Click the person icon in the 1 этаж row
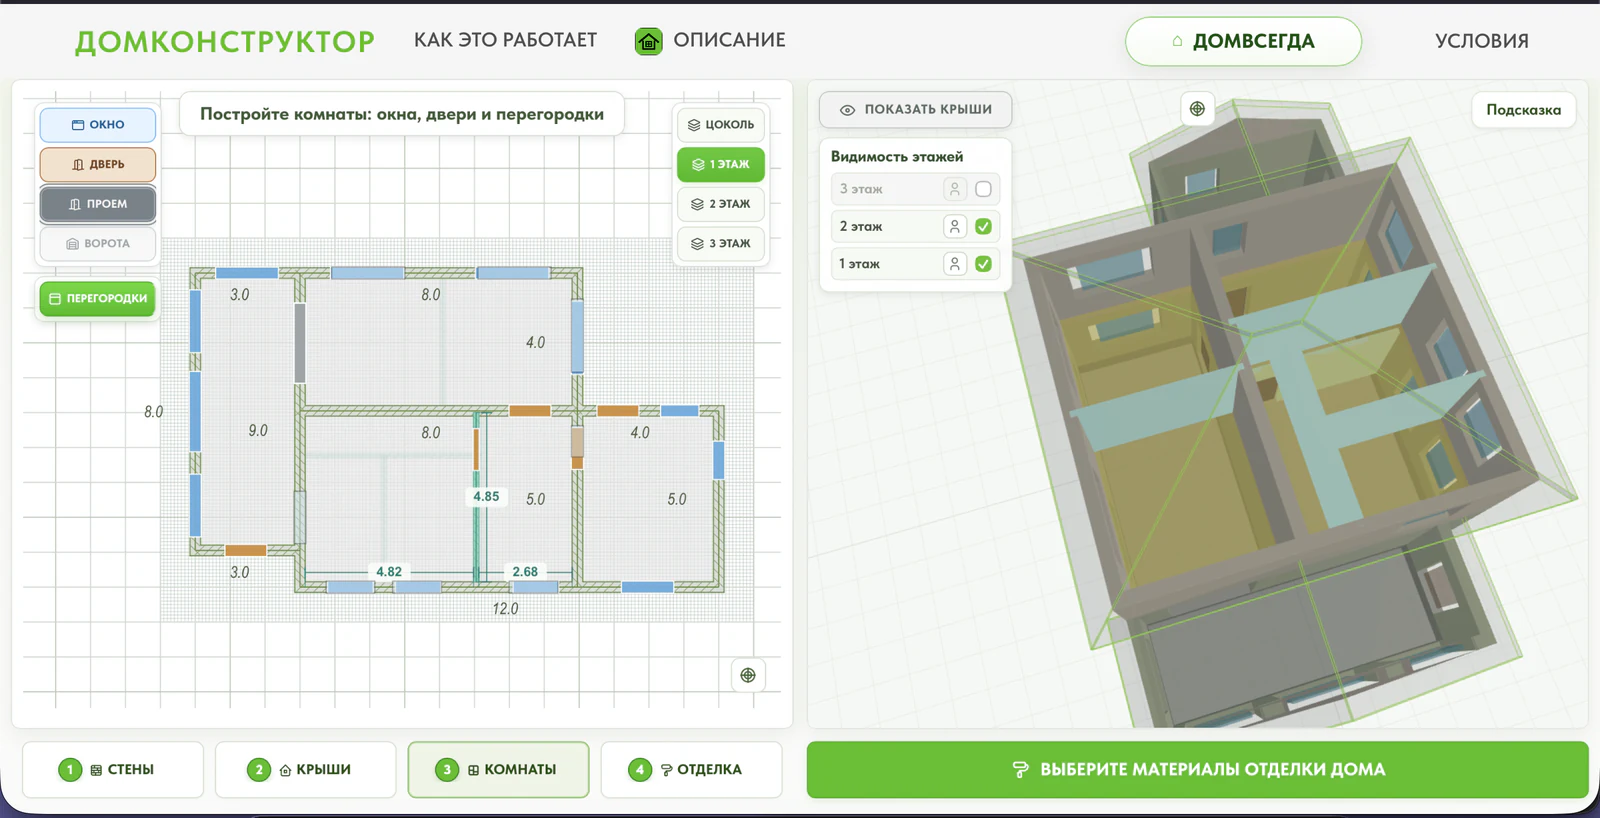 [954, 264]
